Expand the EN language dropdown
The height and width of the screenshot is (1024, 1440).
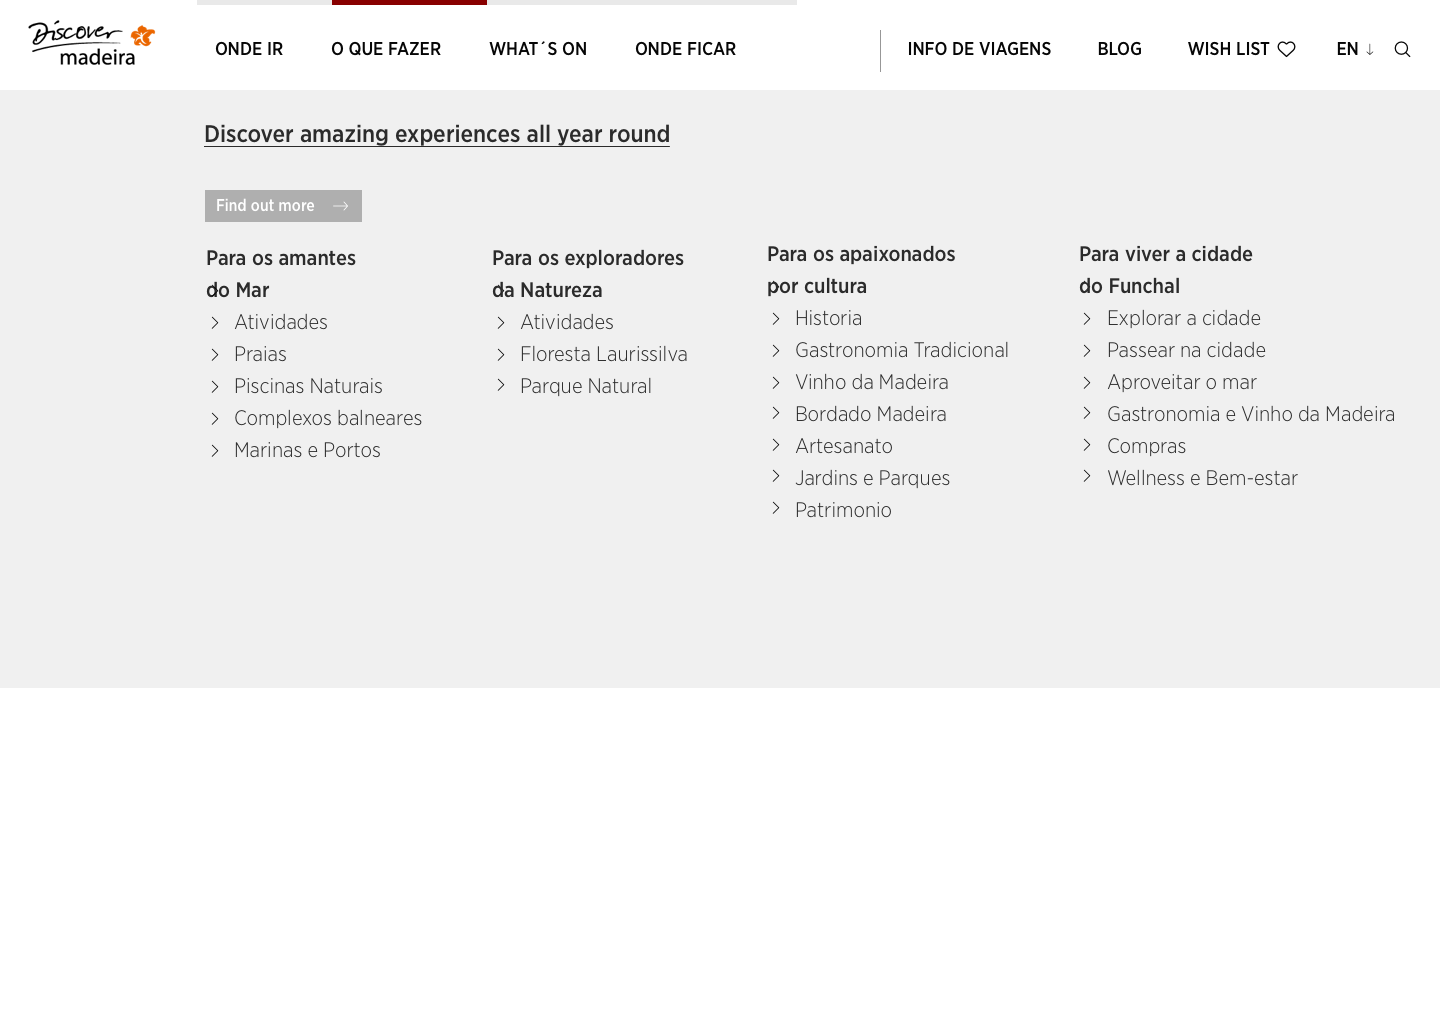1355,49
